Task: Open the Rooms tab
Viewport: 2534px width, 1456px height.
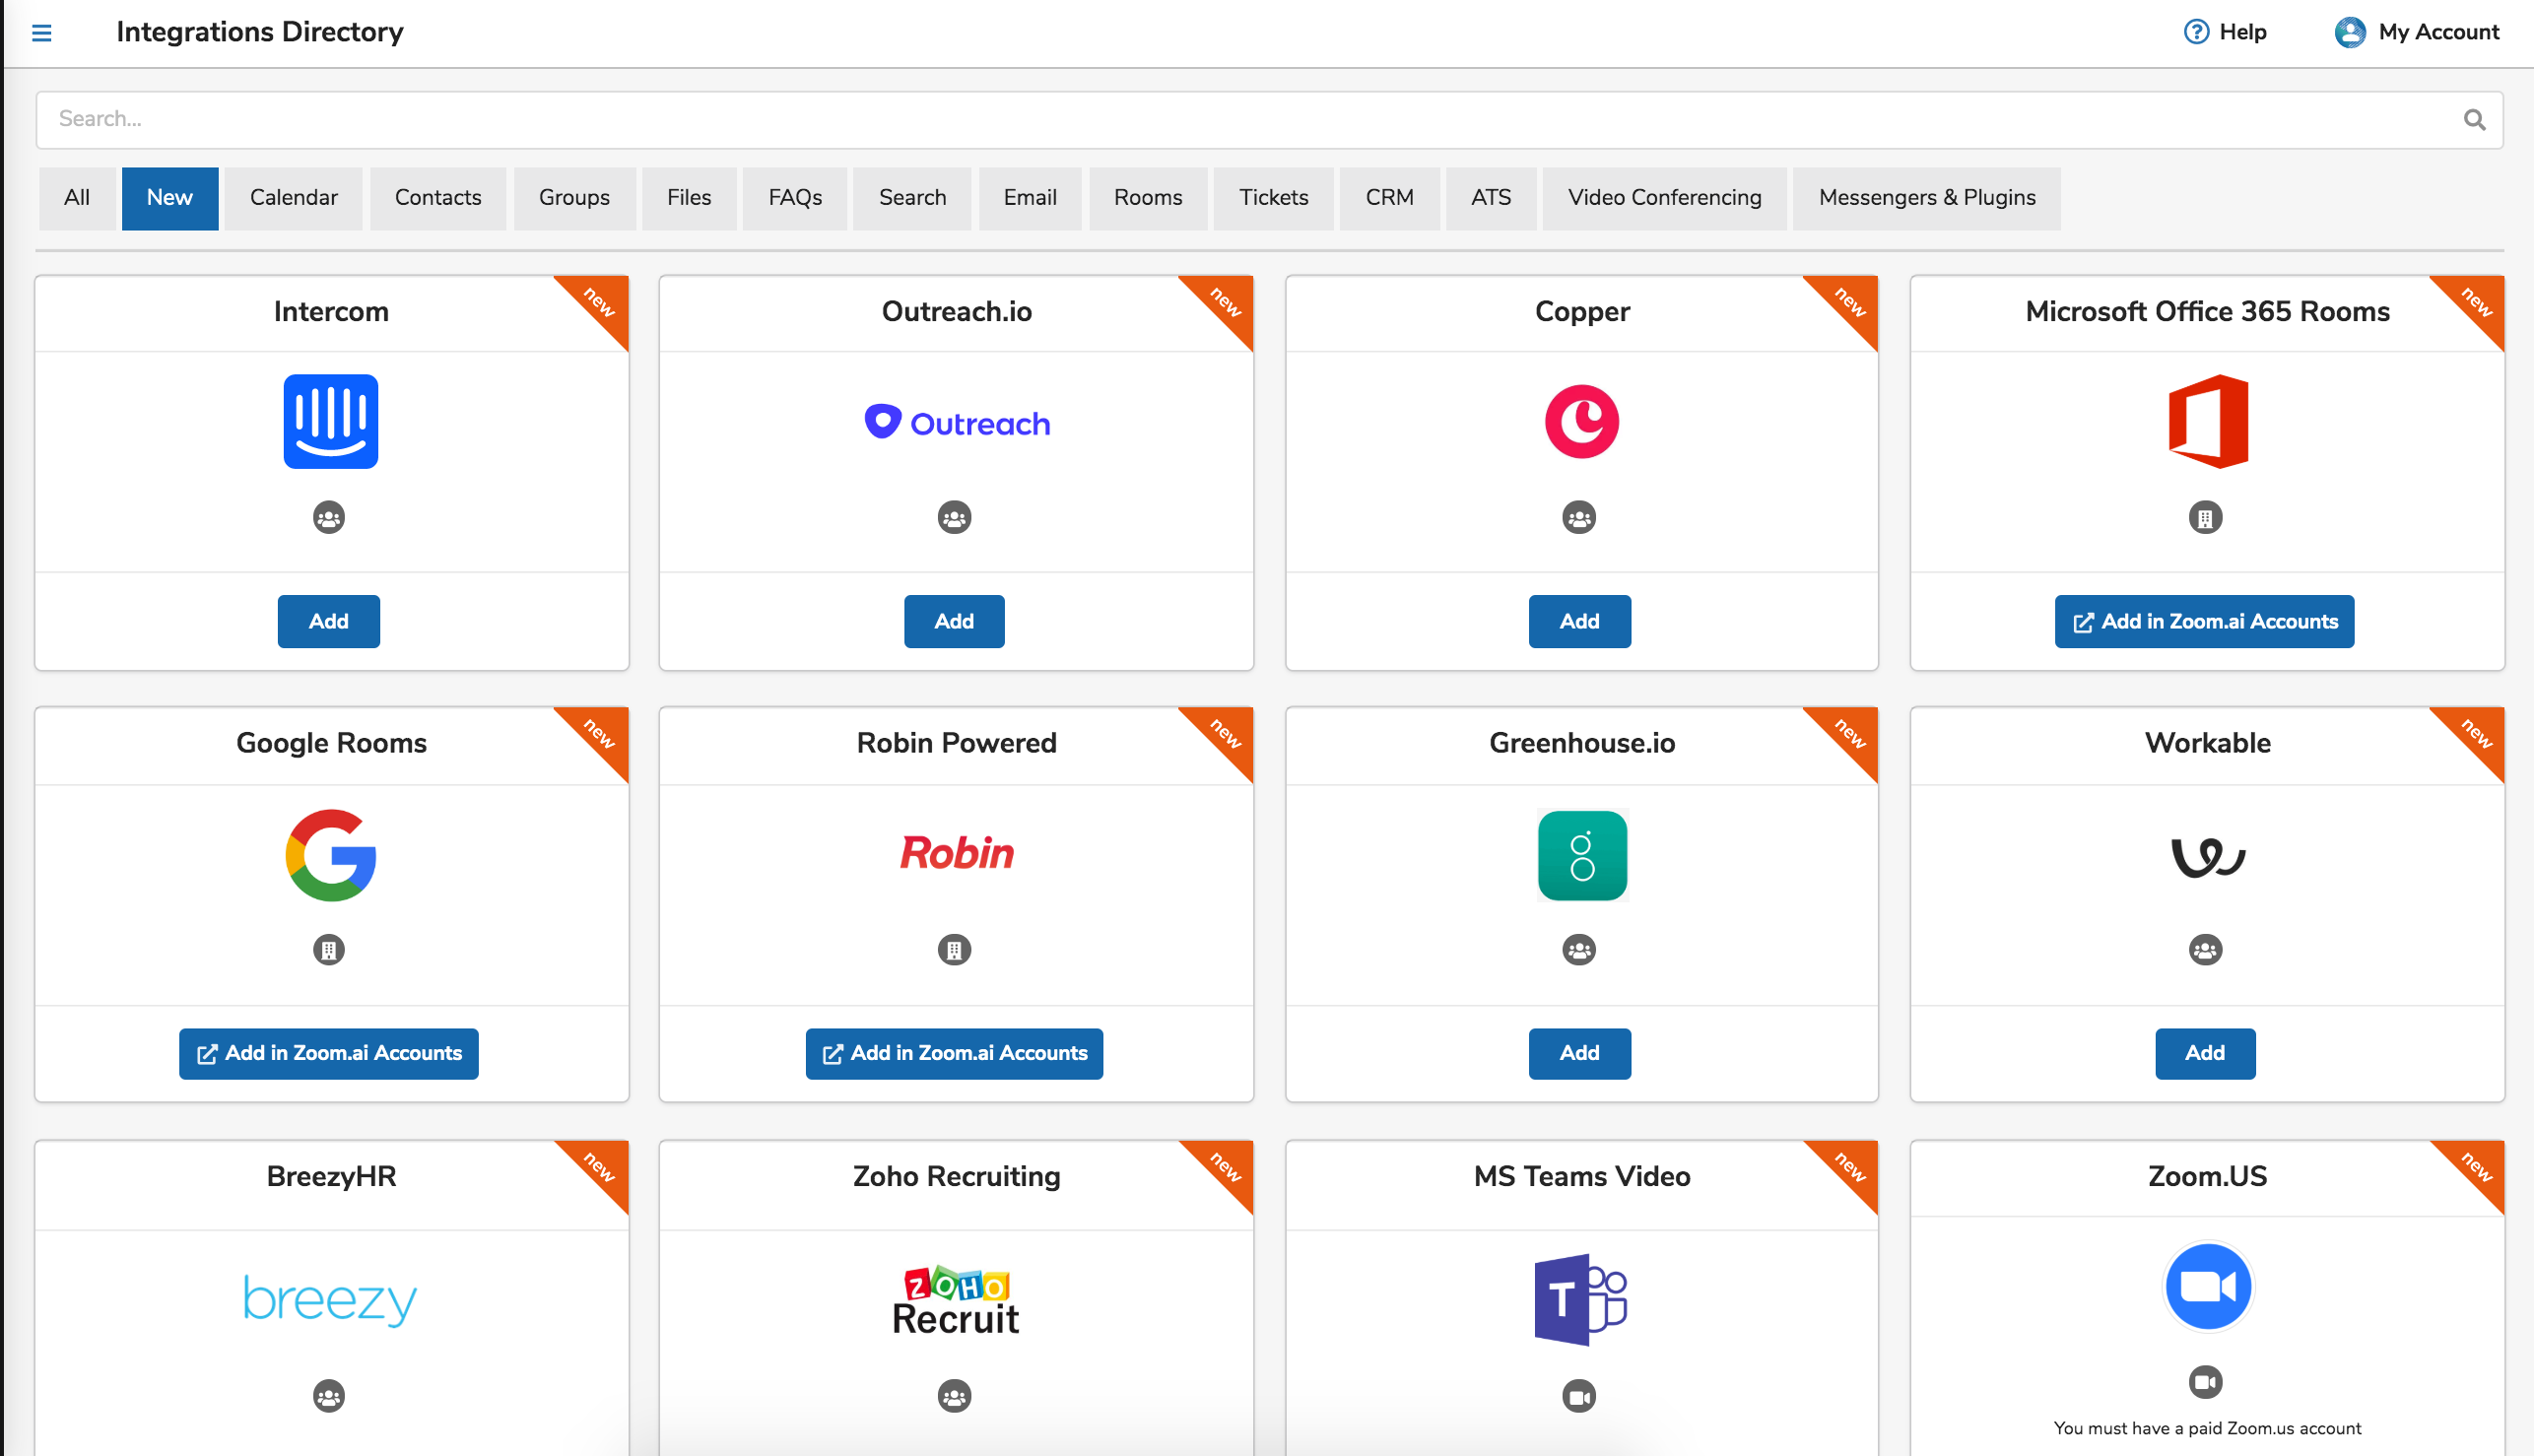Action: [x=1148, y=198]
